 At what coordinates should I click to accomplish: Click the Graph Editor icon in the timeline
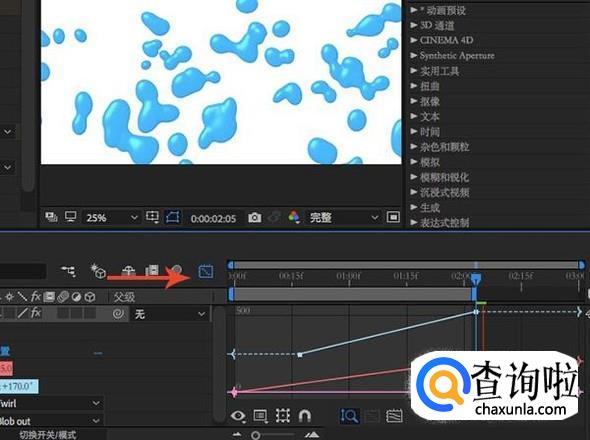206,271
